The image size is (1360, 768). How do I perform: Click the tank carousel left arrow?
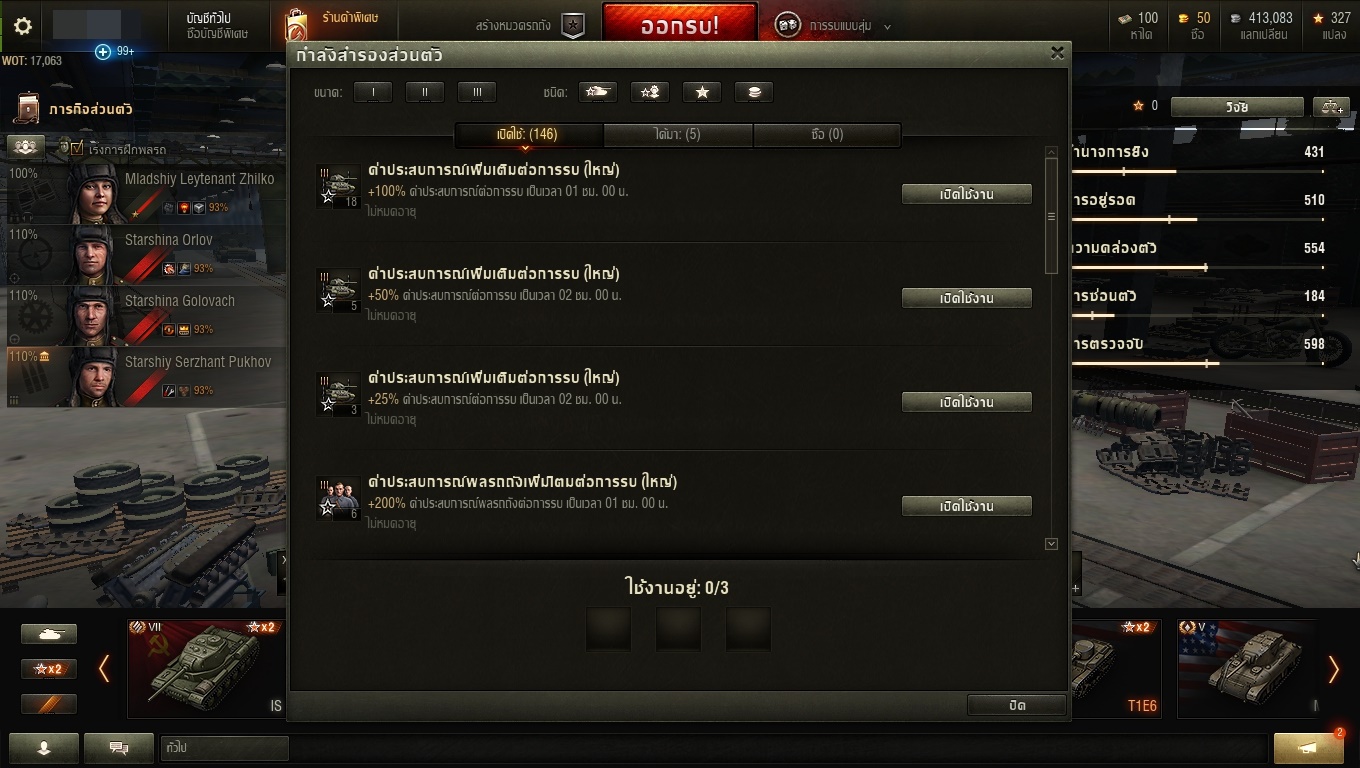[103, 669]
